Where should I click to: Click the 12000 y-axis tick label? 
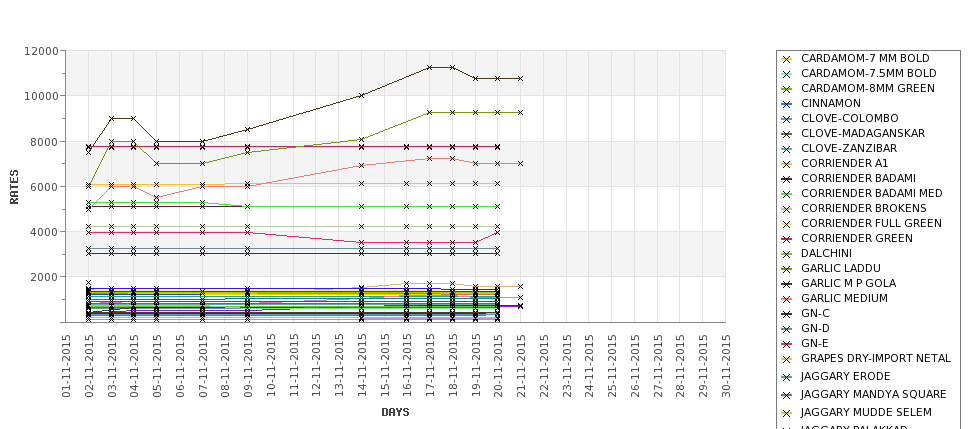pyautogui.click(x=42, y=51)
